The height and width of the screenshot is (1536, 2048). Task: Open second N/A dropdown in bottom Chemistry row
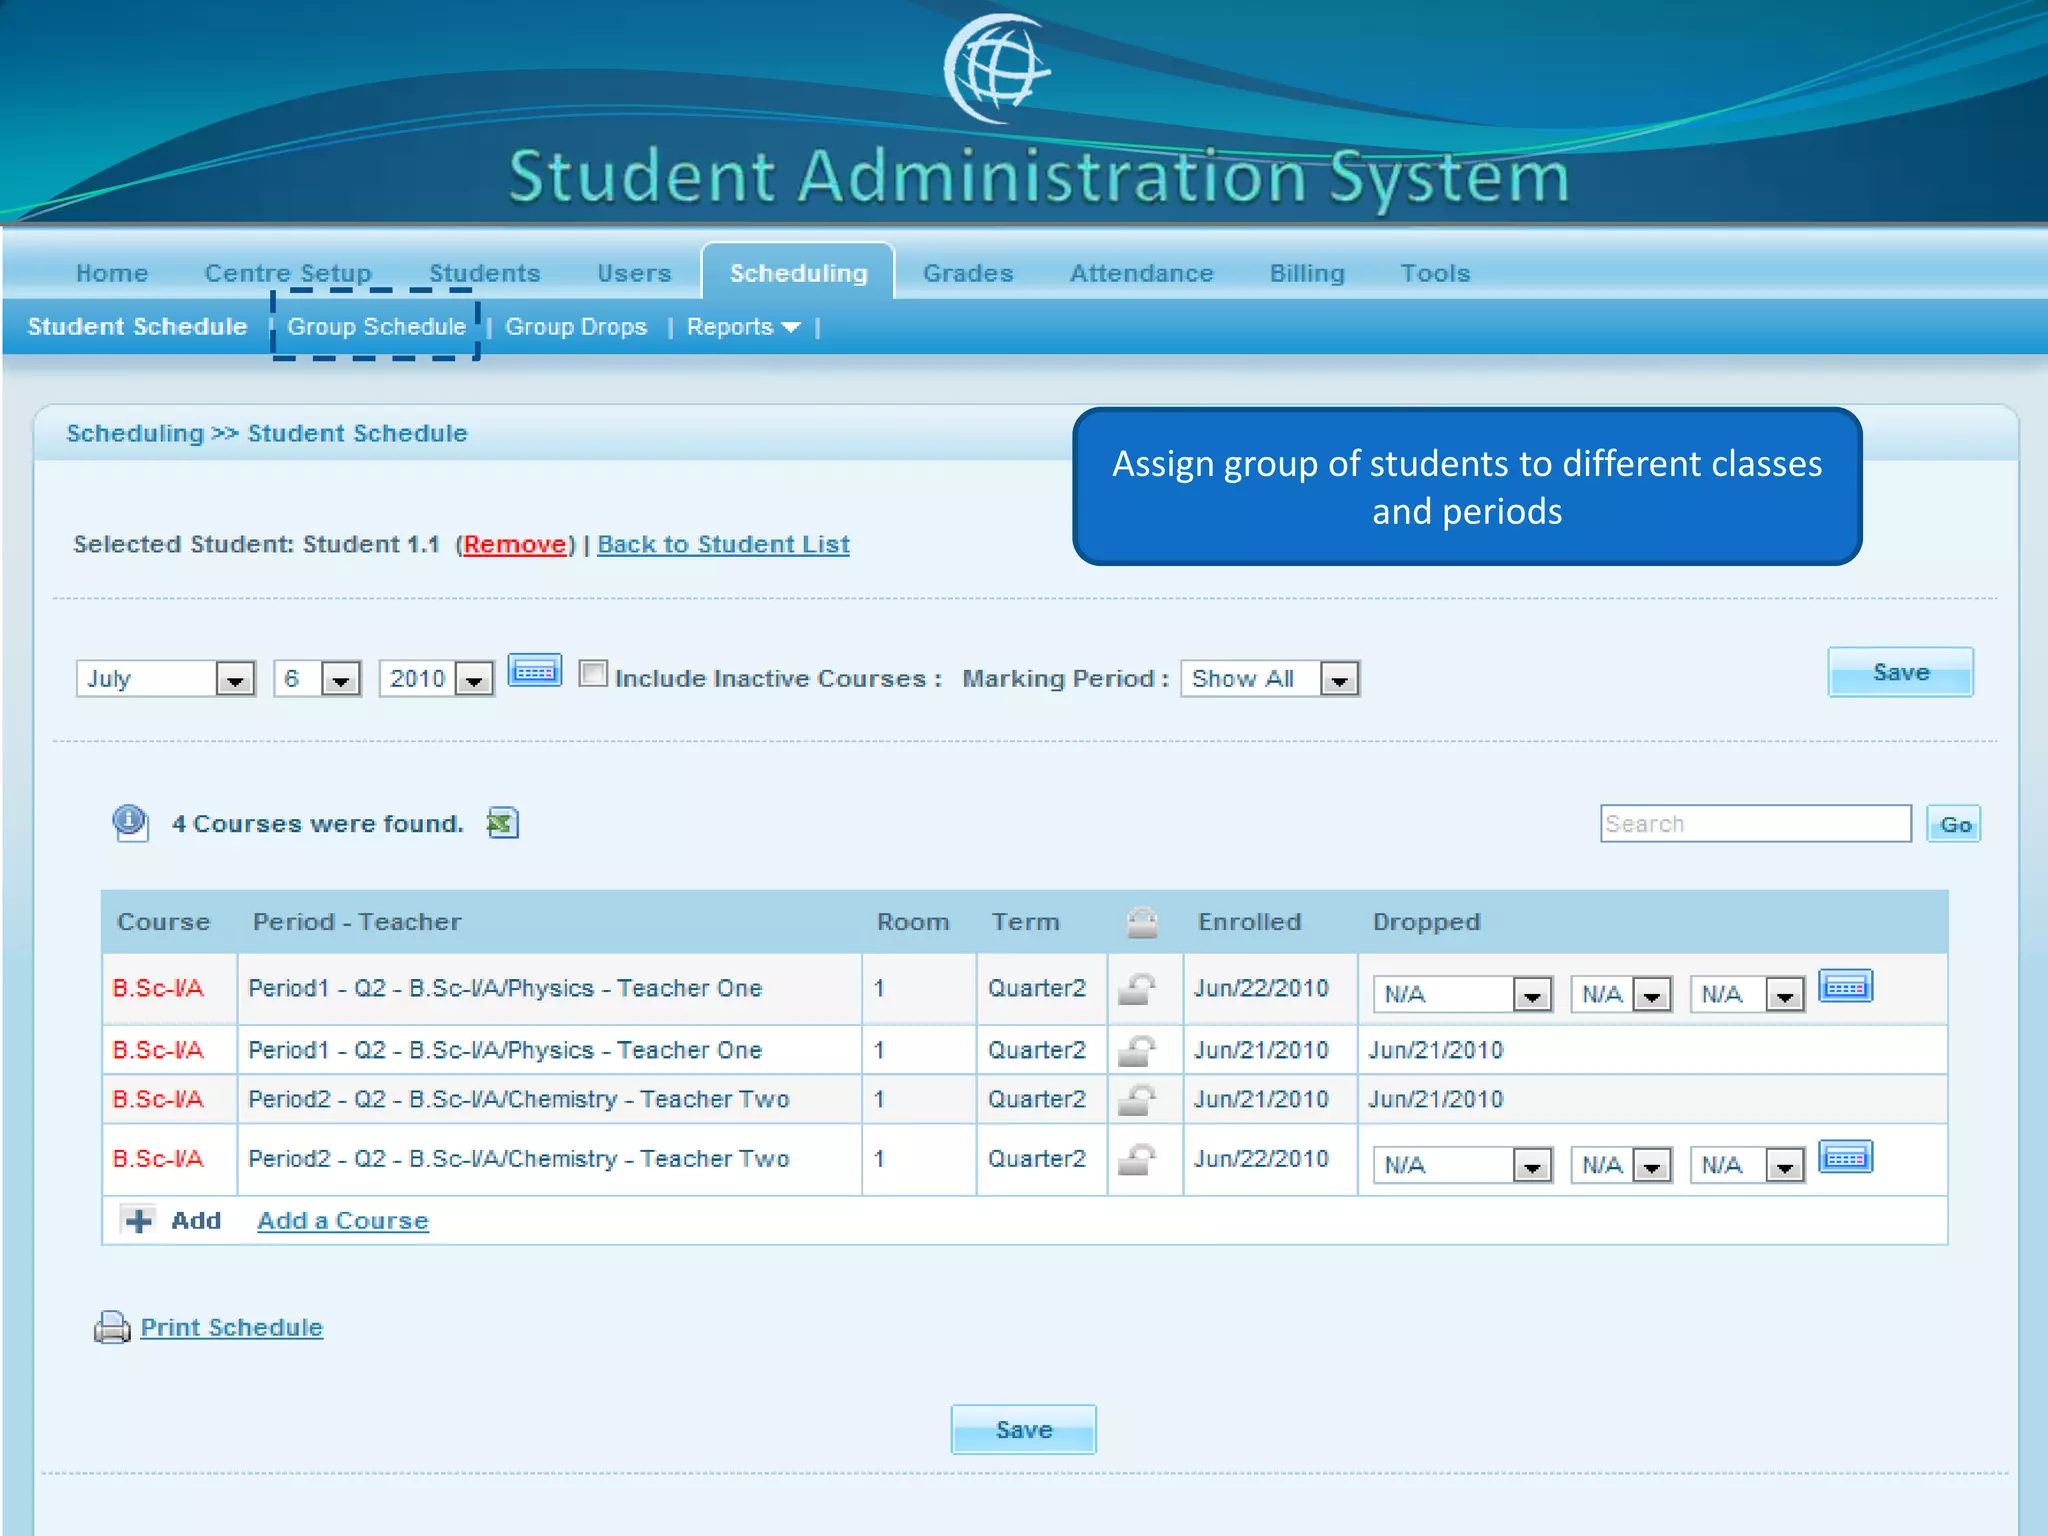pos(1621,1165)
